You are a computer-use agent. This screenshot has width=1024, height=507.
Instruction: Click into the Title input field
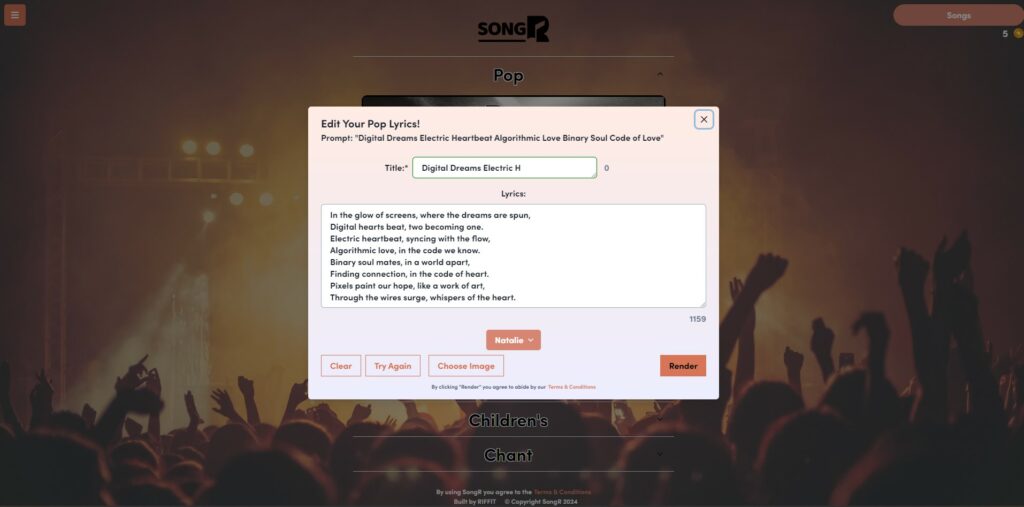pos(504,168)
